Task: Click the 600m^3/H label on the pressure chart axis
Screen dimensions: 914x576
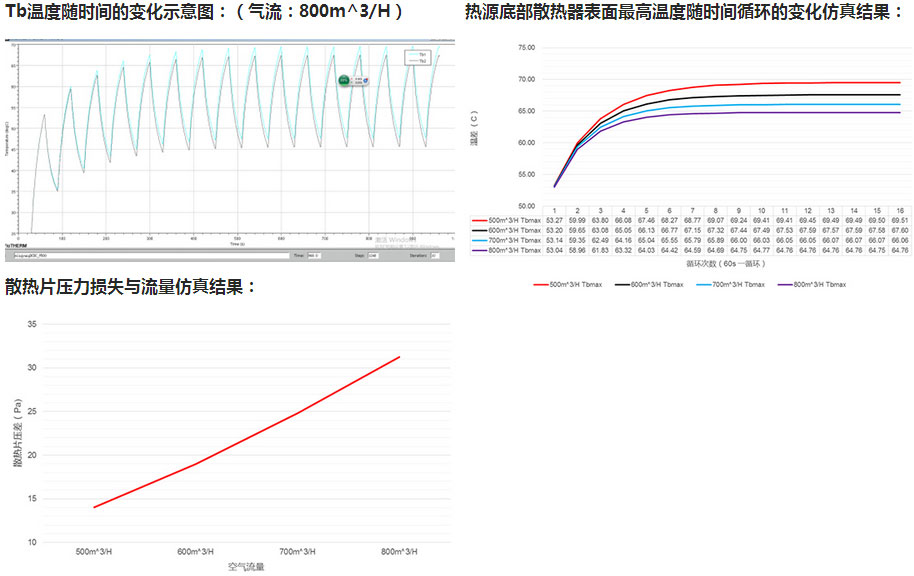Action: click(x=195, y=552)
